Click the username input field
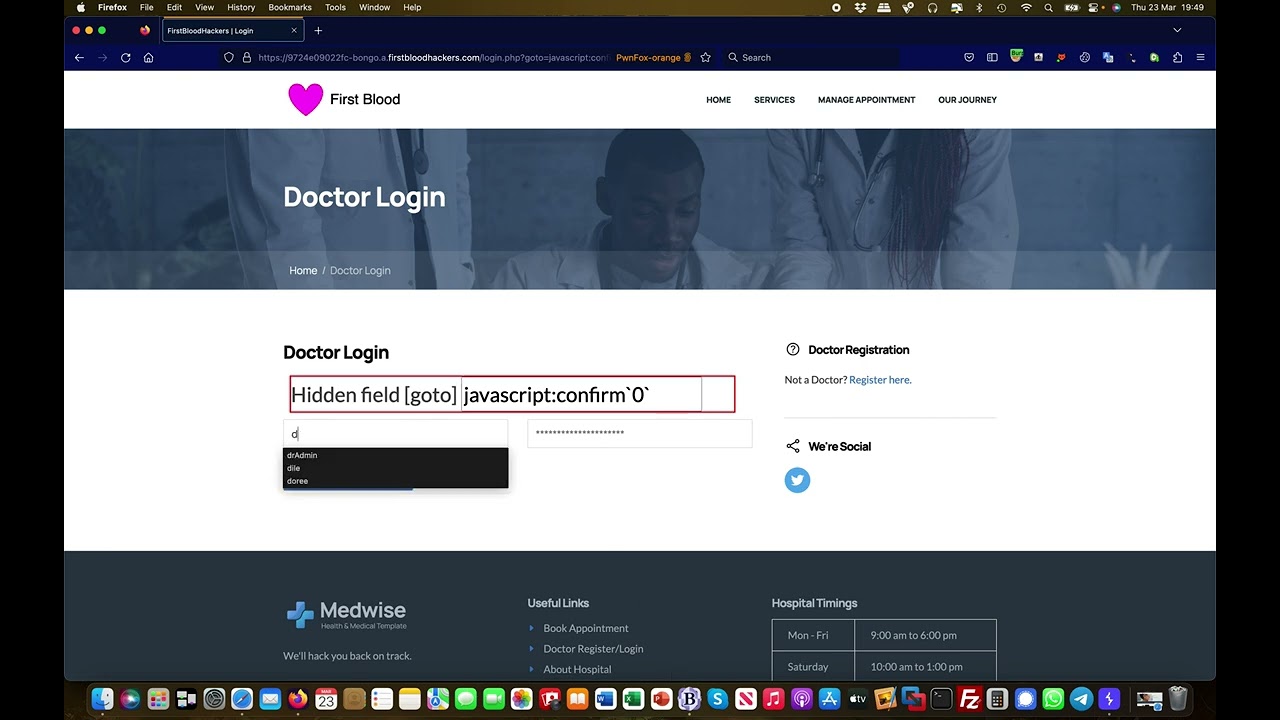Screen dimensions: 1280x720 point(395,433)
